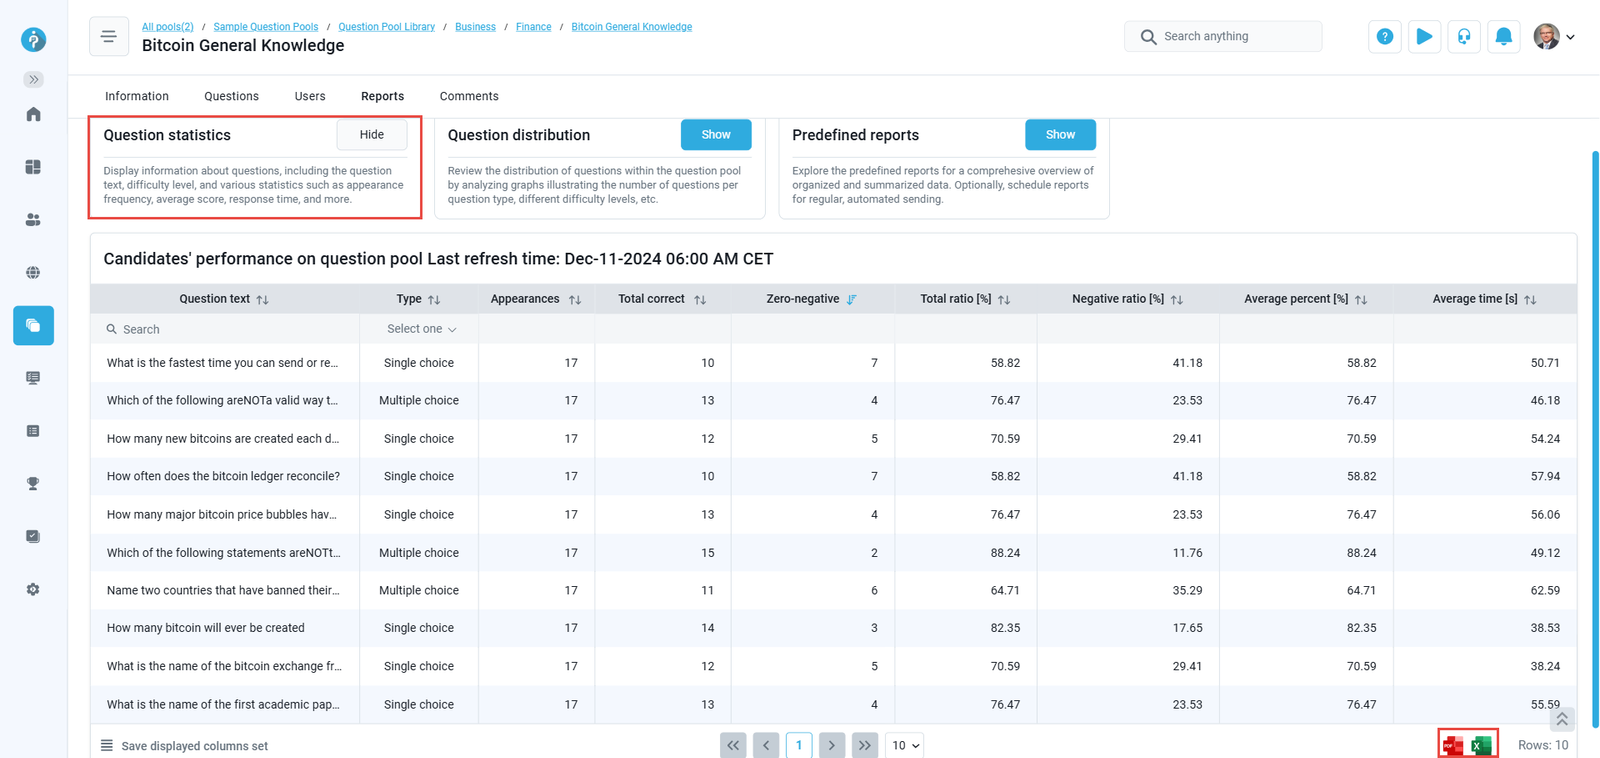1600x758 pixels.
Task: Click Save displayed columns set
Action: click(193, 746)
